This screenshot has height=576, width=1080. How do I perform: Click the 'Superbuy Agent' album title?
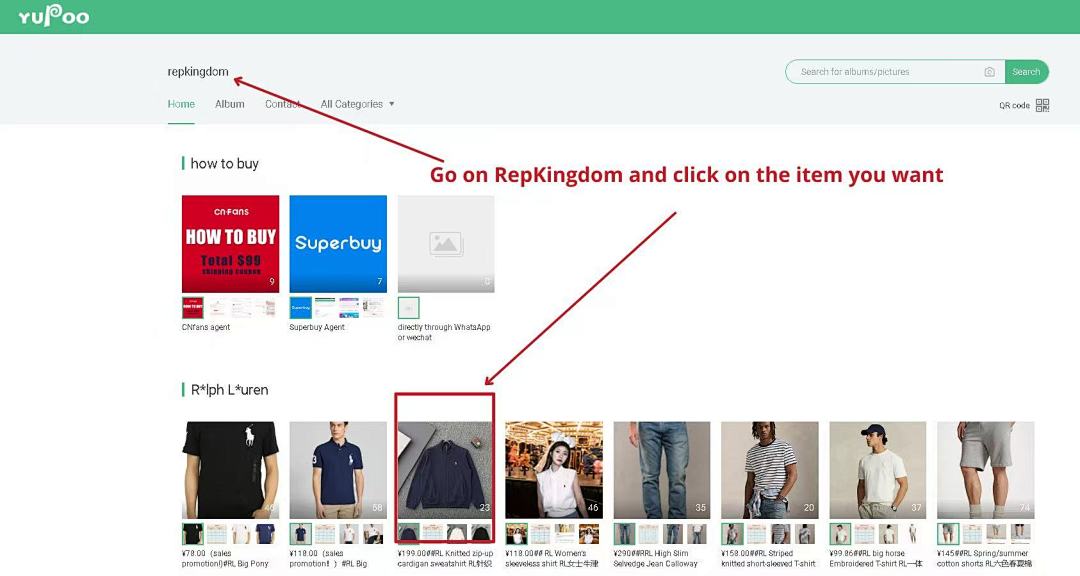point(317,327)
